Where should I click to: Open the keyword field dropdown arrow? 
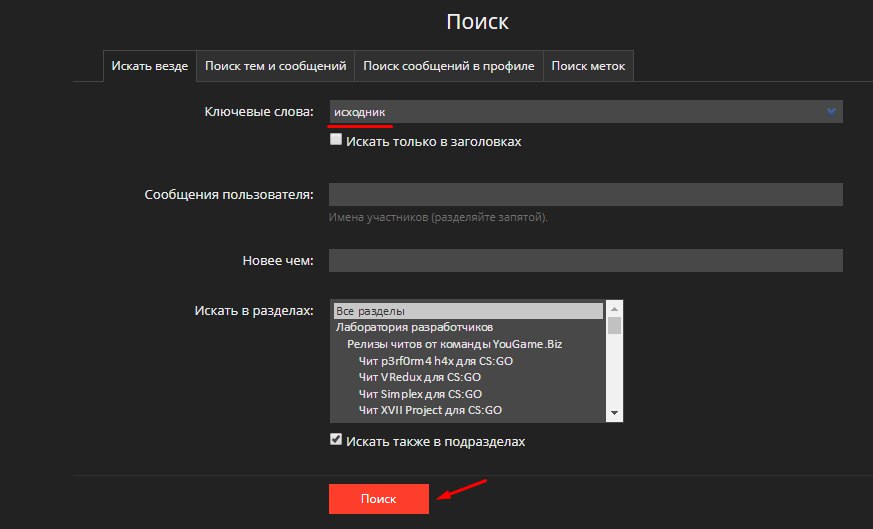[x=831, y=112]
